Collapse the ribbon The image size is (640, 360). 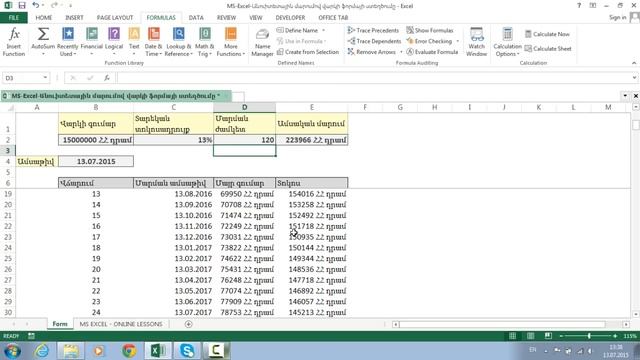click(634, 63)
